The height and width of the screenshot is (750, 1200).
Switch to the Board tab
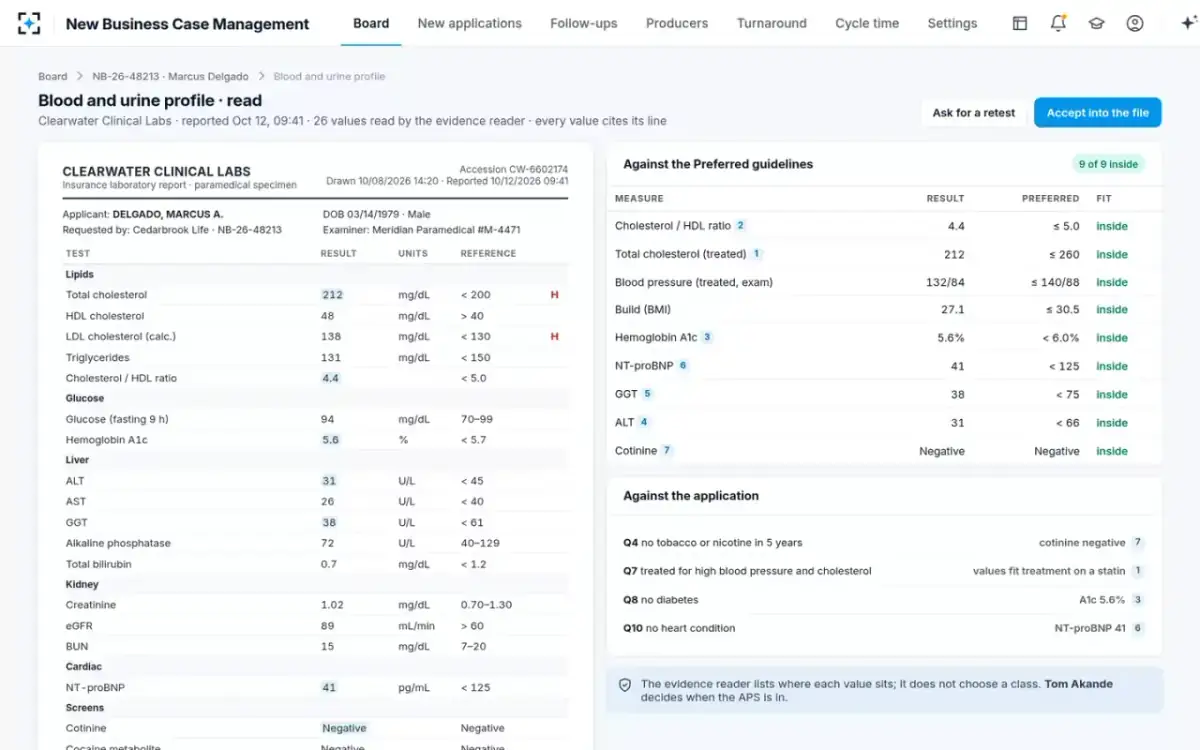(x=371, y=23)
